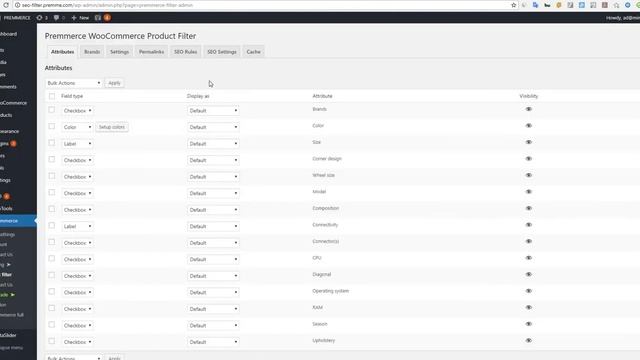Check the checkbox for the Brands row
Screen dimensions: 640x360
click(51, 110)
